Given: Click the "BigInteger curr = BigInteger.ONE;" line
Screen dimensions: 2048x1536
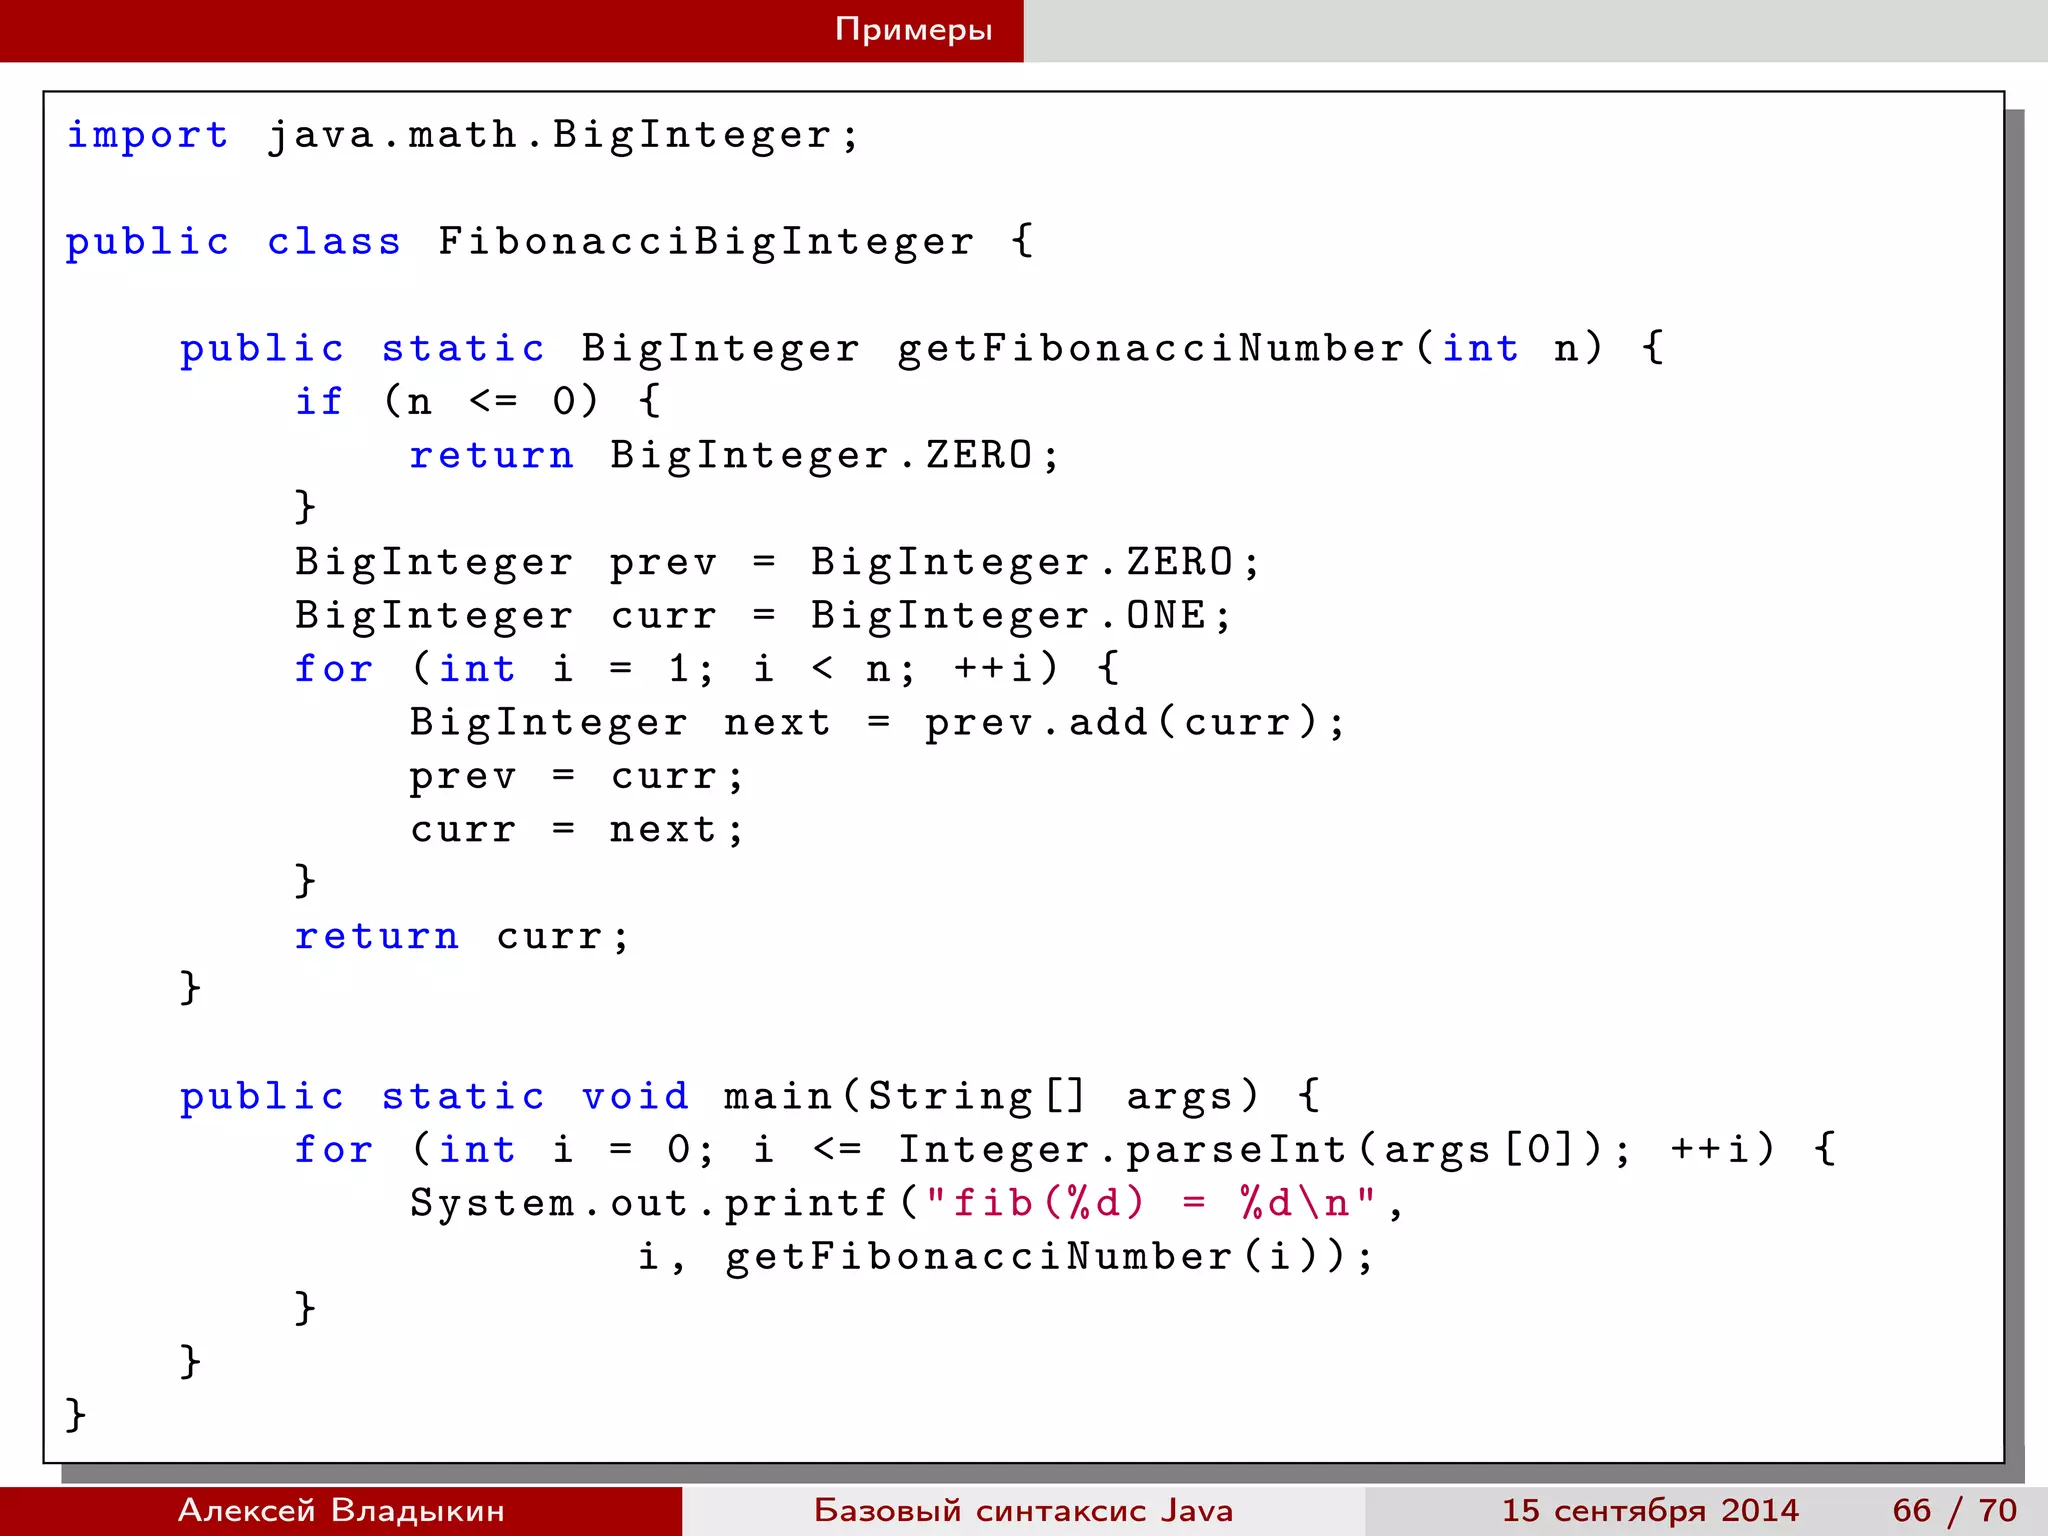Looking at the screenshot, I should point(763,615).
